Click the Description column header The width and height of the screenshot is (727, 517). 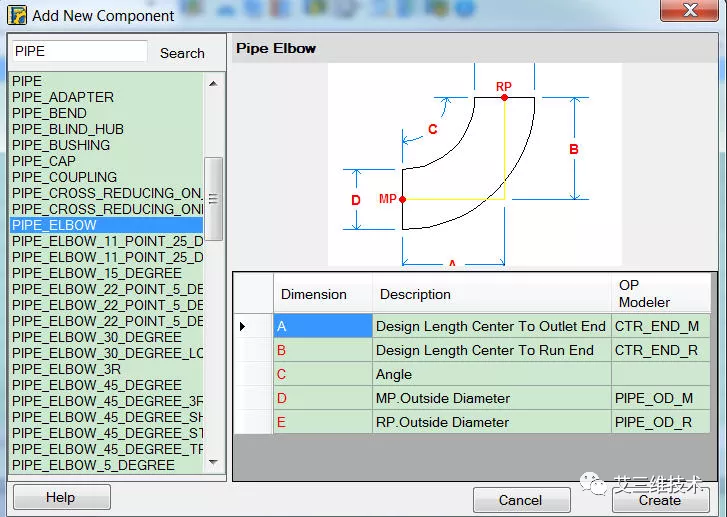tap(415, 294)
